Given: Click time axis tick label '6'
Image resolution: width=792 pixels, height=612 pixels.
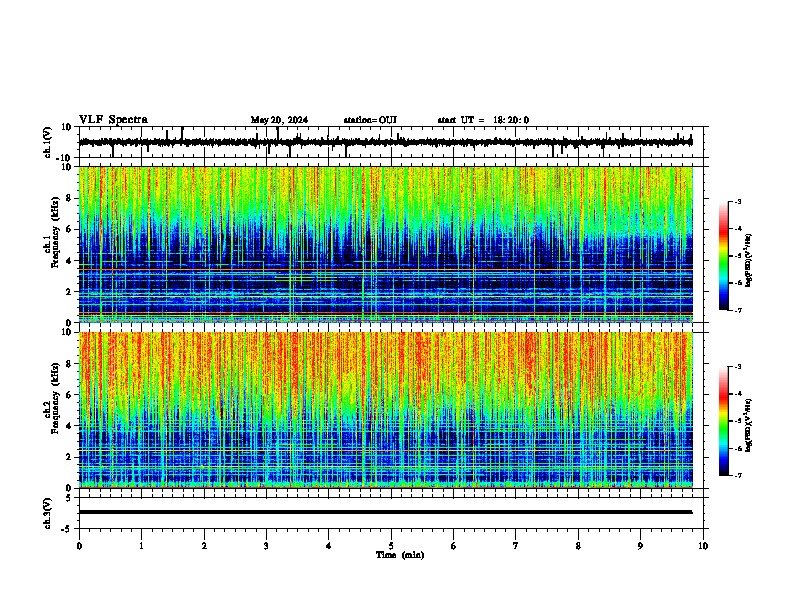Looking at the screenshot, I should click(453, 546).
